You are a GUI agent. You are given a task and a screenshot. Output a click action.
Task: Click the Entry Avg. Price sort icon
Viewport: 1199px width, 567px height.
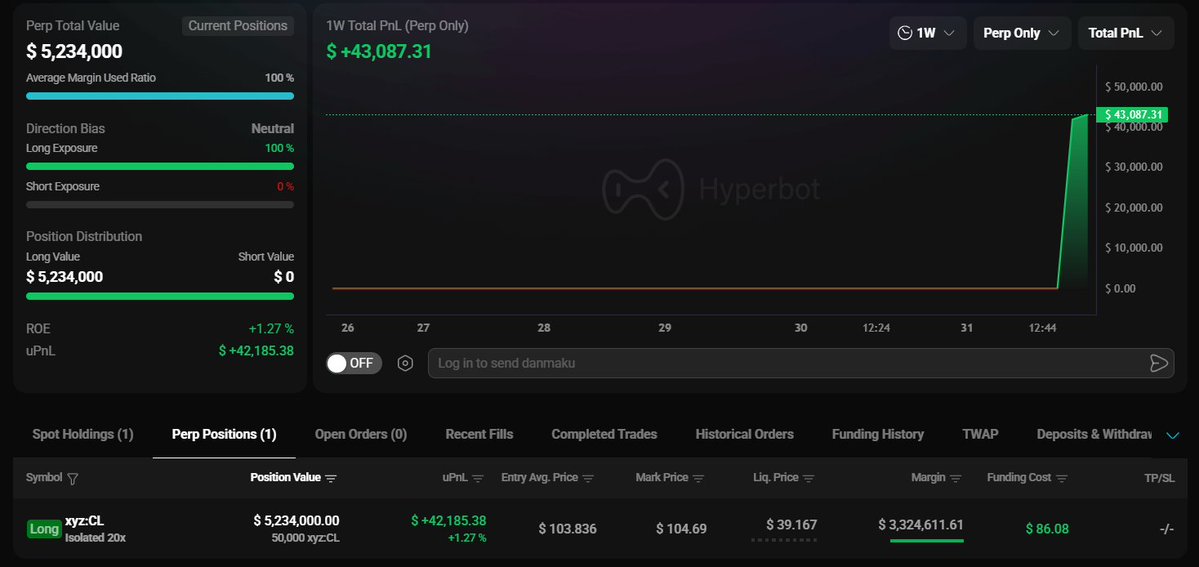(x=589, y=478)
